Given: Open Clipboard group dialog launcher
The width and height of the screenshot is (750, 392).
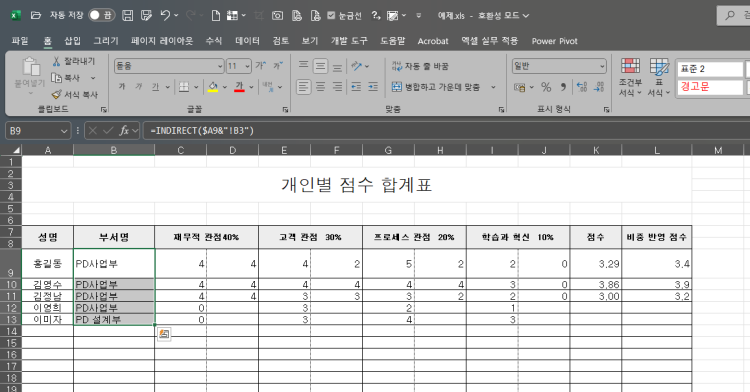Looking at the screenshot, I should coord(104,109).
